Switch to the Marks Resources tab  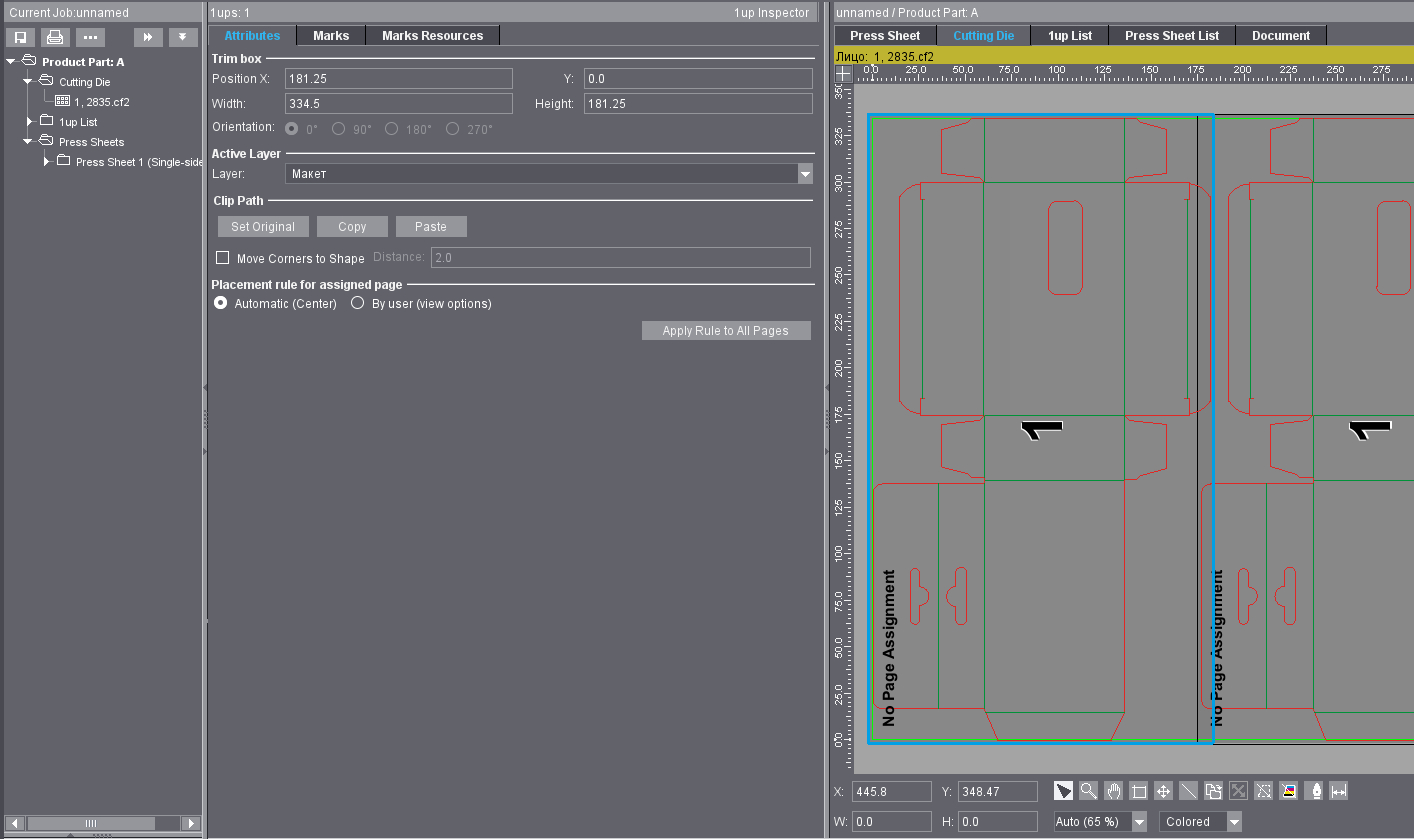pos(432,36)
